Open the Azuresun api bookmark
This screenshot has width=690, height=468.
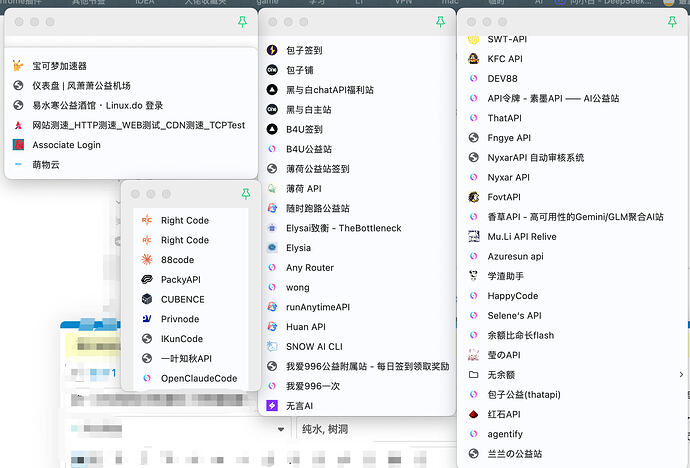click(515, 256)
